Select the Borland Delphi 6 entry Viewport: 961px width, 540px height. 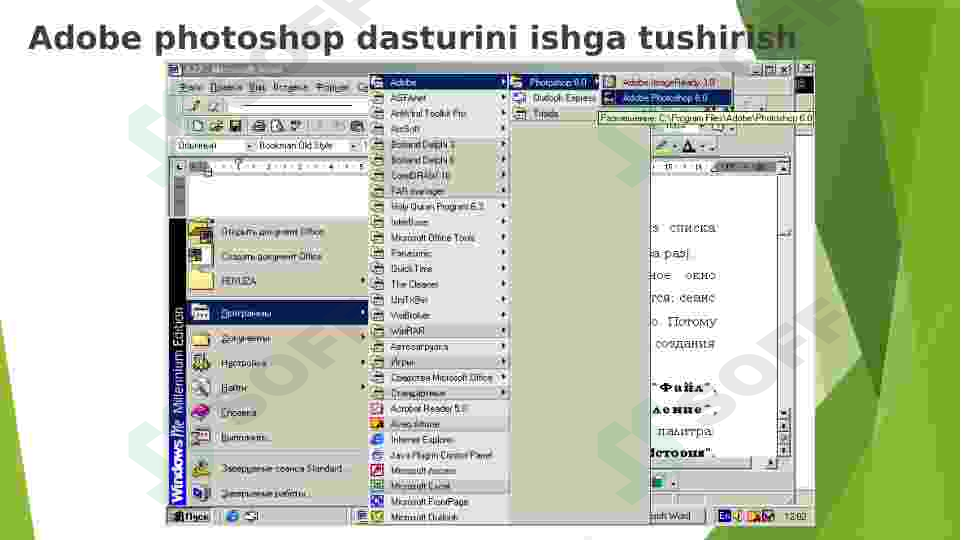coord(439,159)
